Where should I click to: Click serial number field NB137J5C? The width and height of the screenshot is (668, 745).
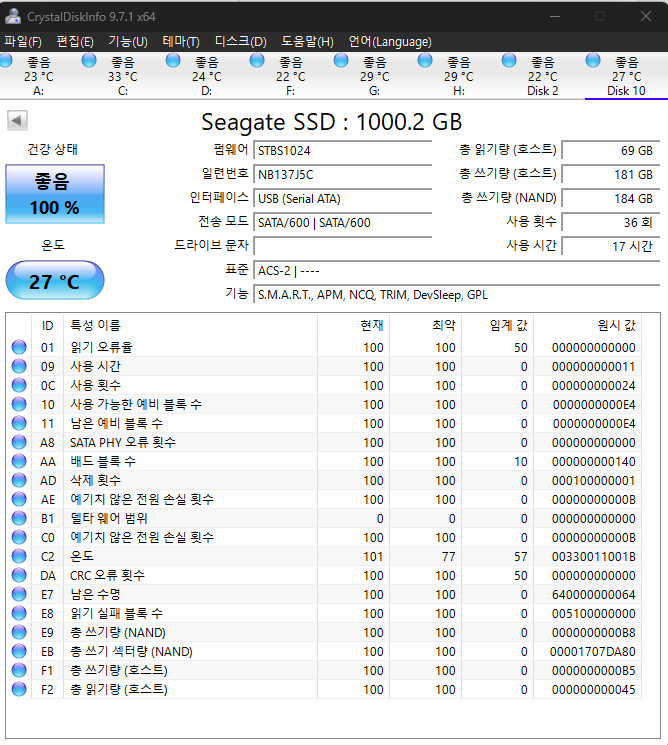343,174
